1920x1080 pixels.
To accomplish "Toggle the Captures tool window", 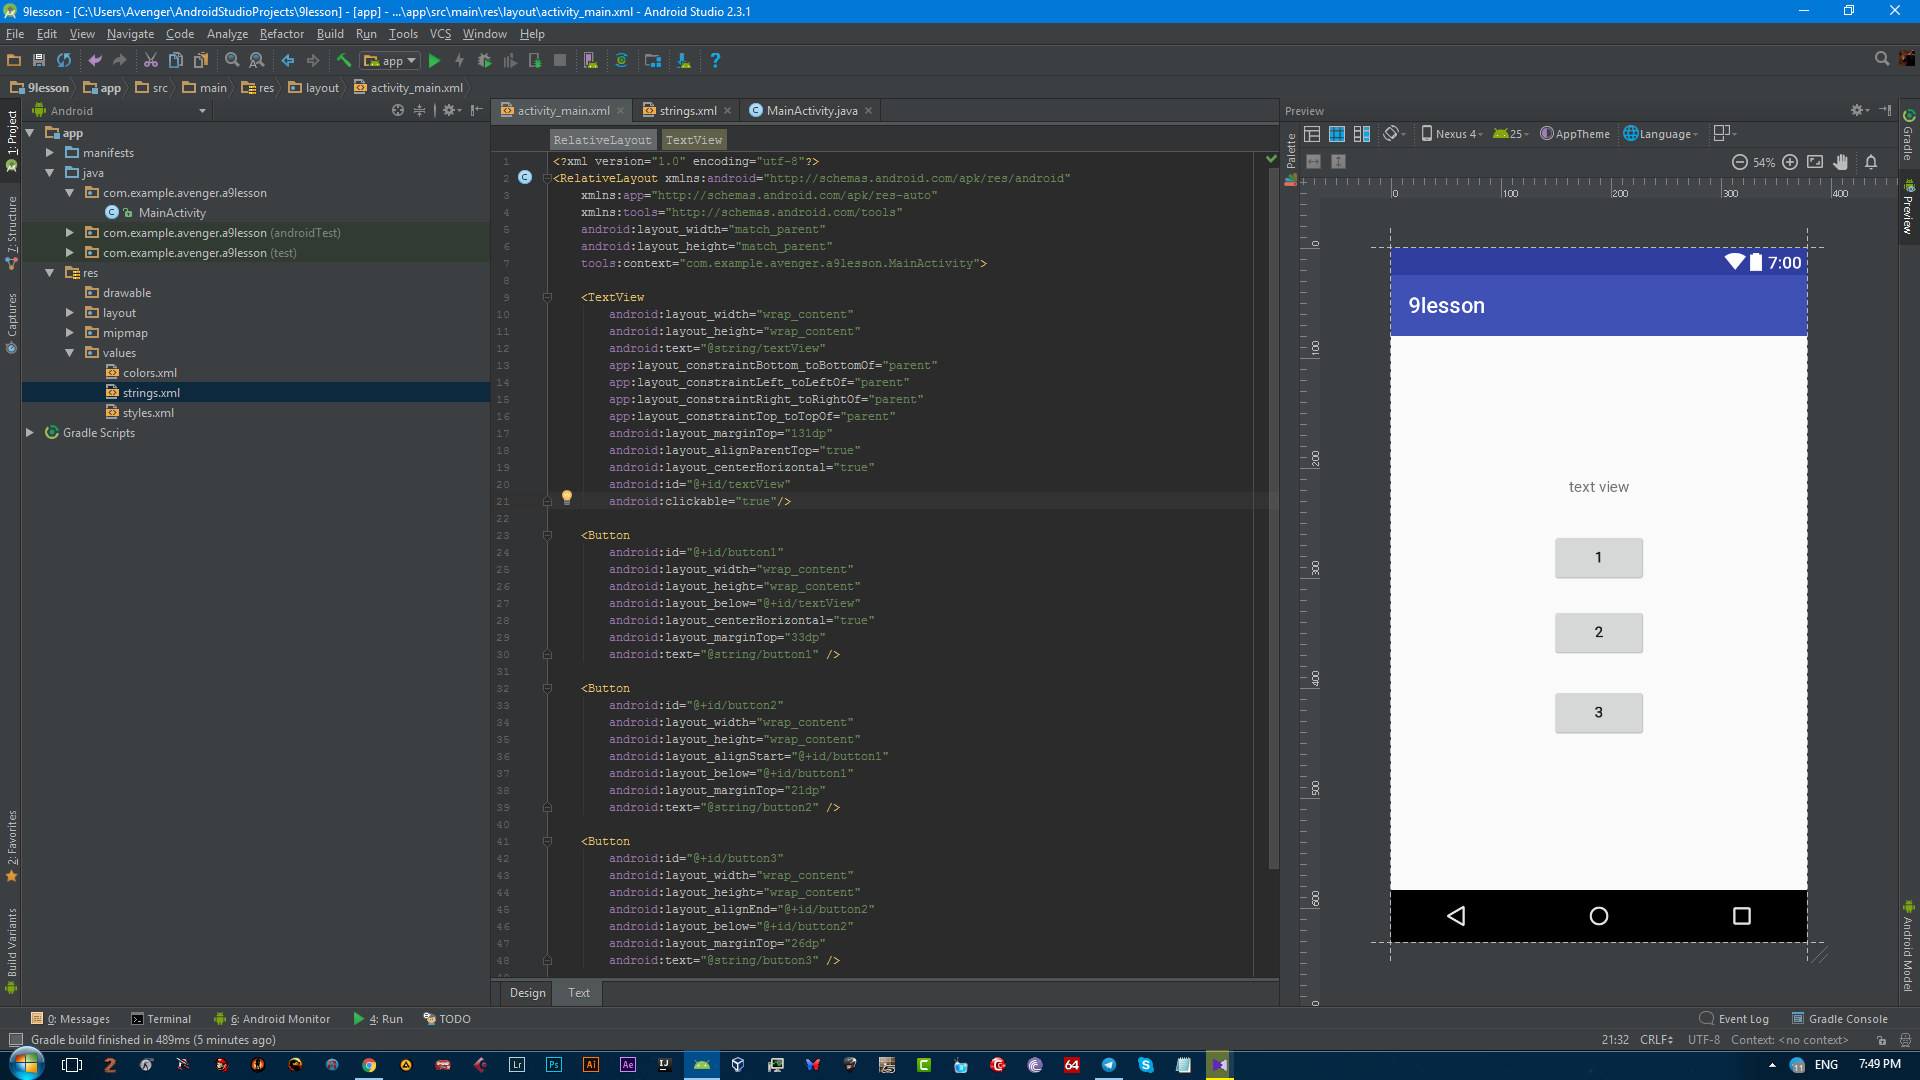I will coord(11,323).
